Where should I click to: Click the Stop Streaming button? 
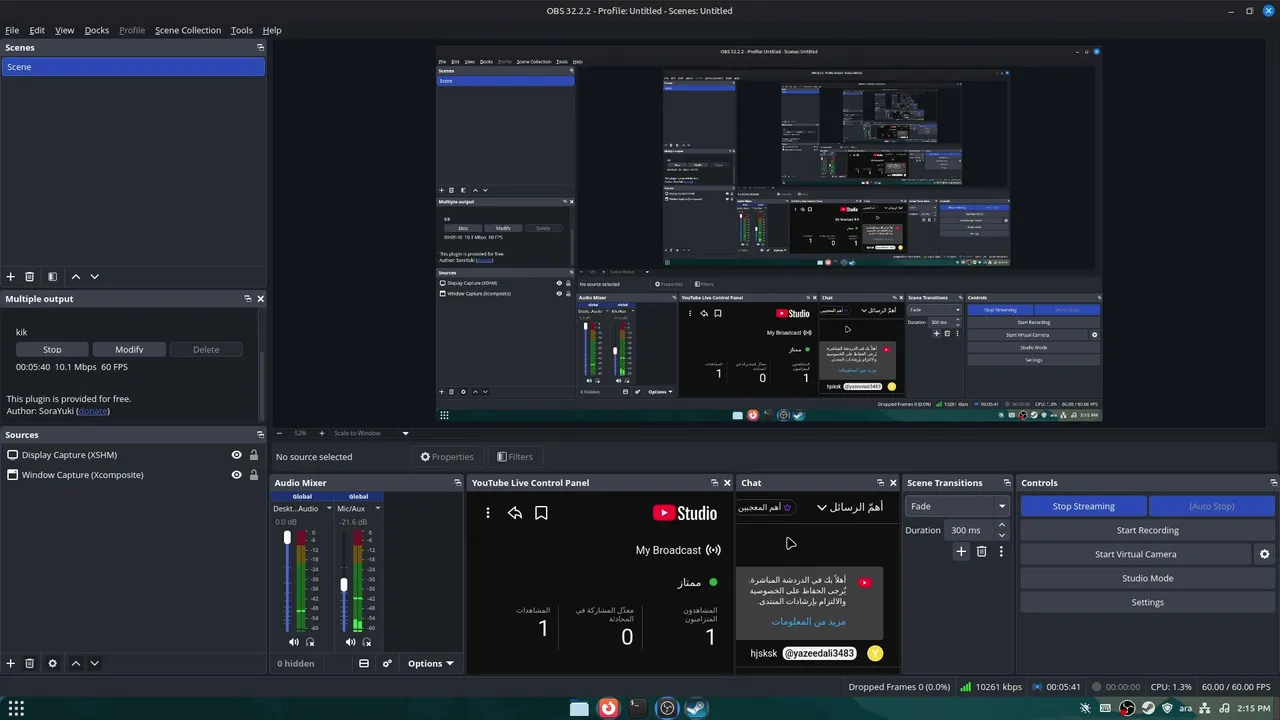[x=1083, y=506]
